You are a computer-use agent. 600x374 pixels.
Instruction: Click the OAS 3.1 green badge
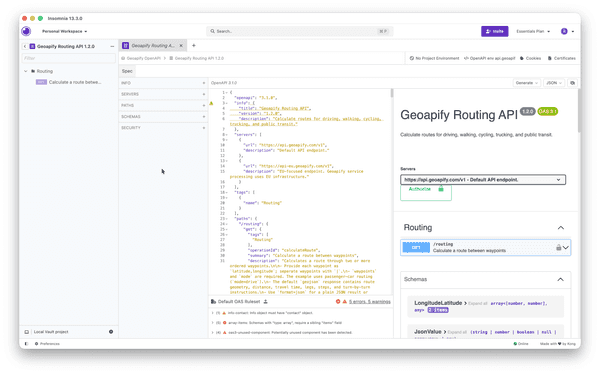tap(548, 111)
